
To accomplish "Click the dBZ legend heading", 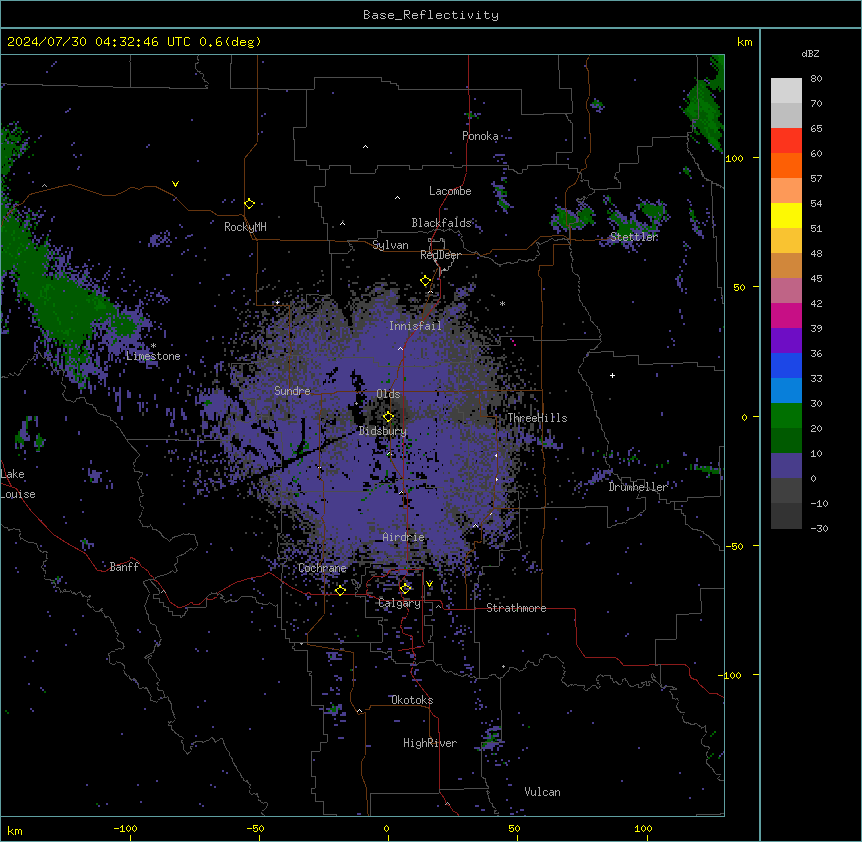I will (x=810, y=53).
